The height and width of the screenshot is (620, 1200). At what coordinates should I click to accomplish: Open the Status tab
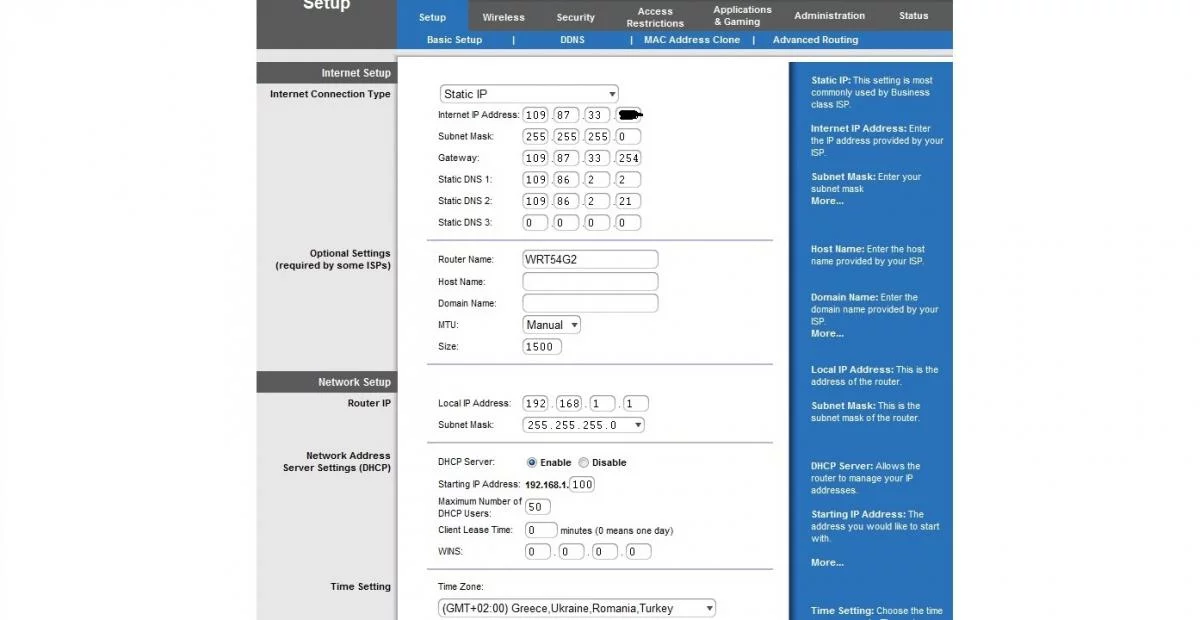[x=913, y=16]
